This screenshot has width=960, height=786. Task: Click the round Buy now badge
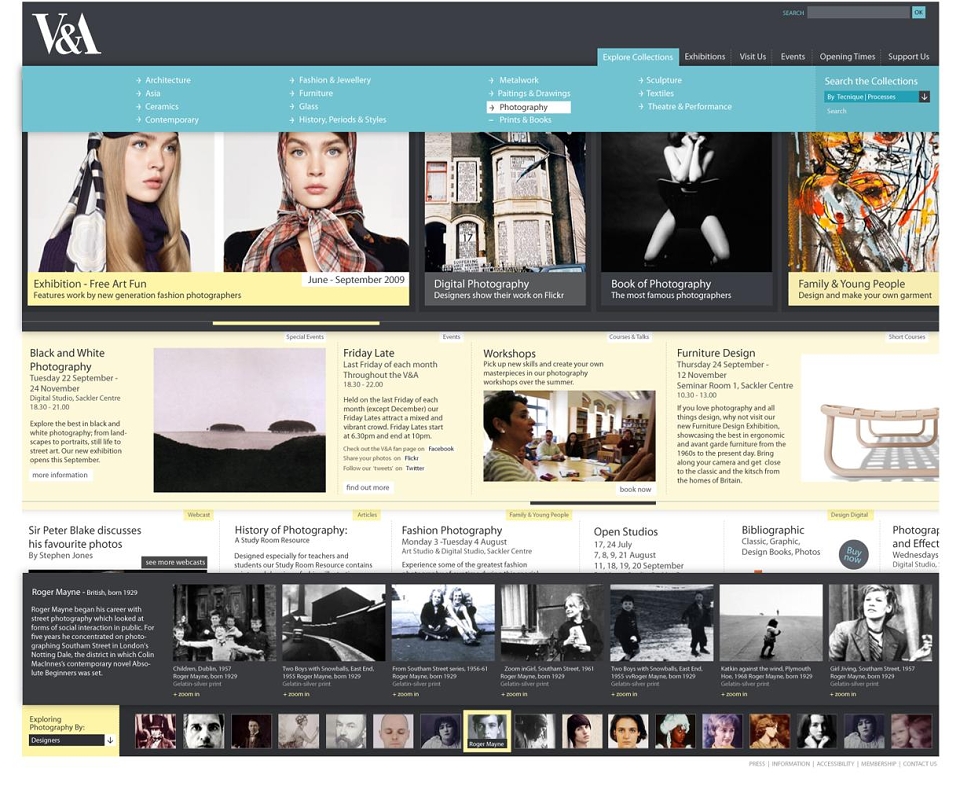coord(853,555)
